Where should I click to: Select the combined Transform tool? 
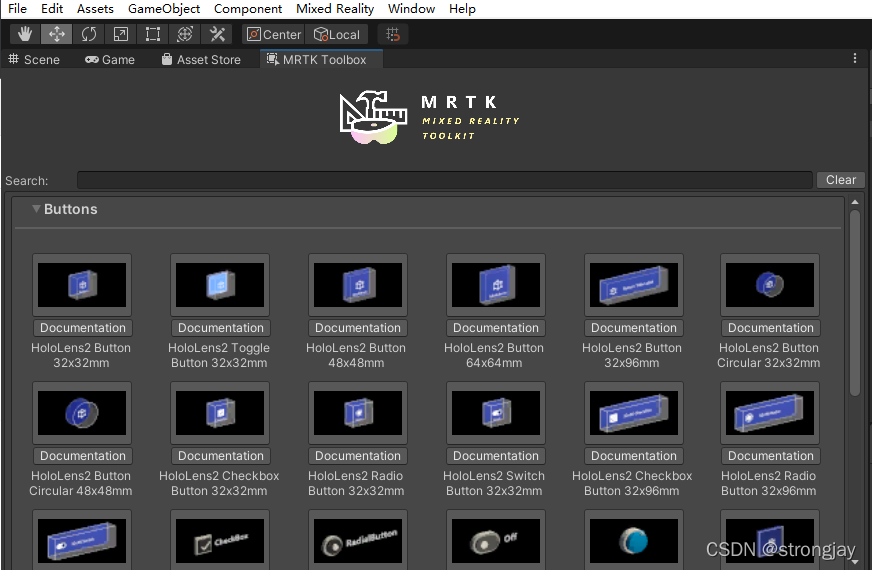185,34
